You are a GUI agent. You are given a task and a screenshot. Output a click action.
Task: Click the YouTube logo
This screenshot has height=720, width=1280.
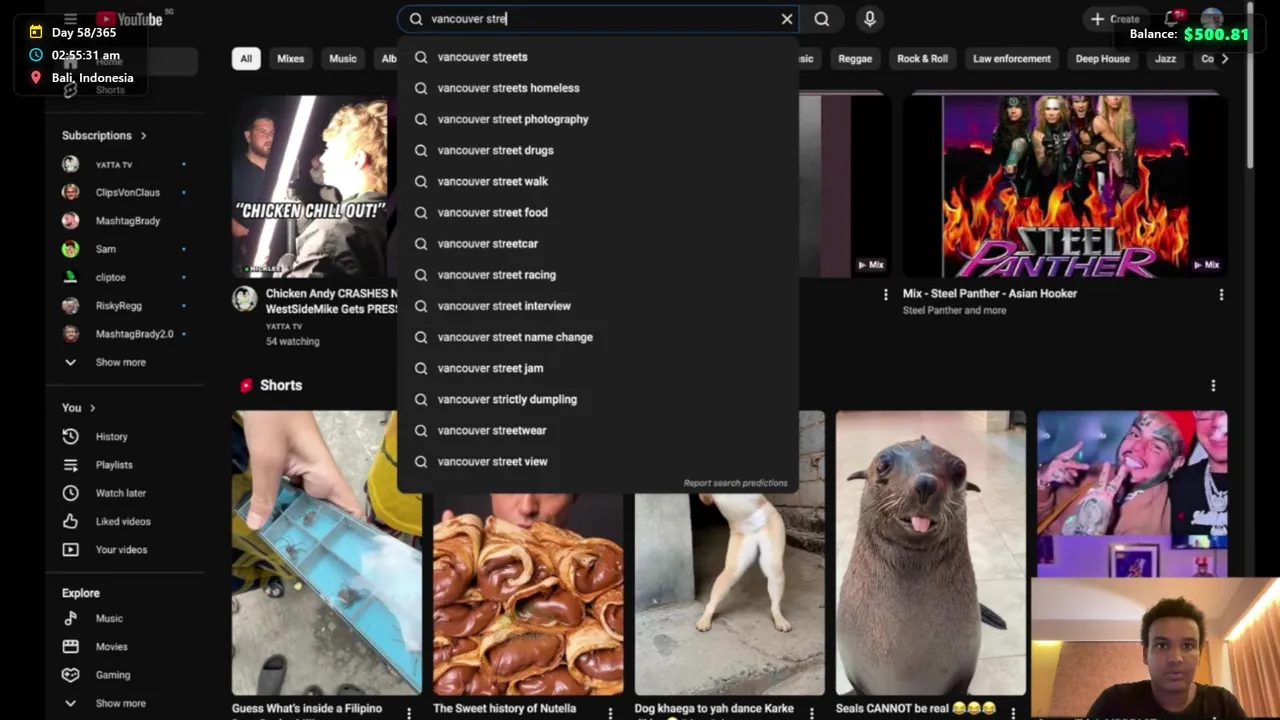click(x=130, y=19)
